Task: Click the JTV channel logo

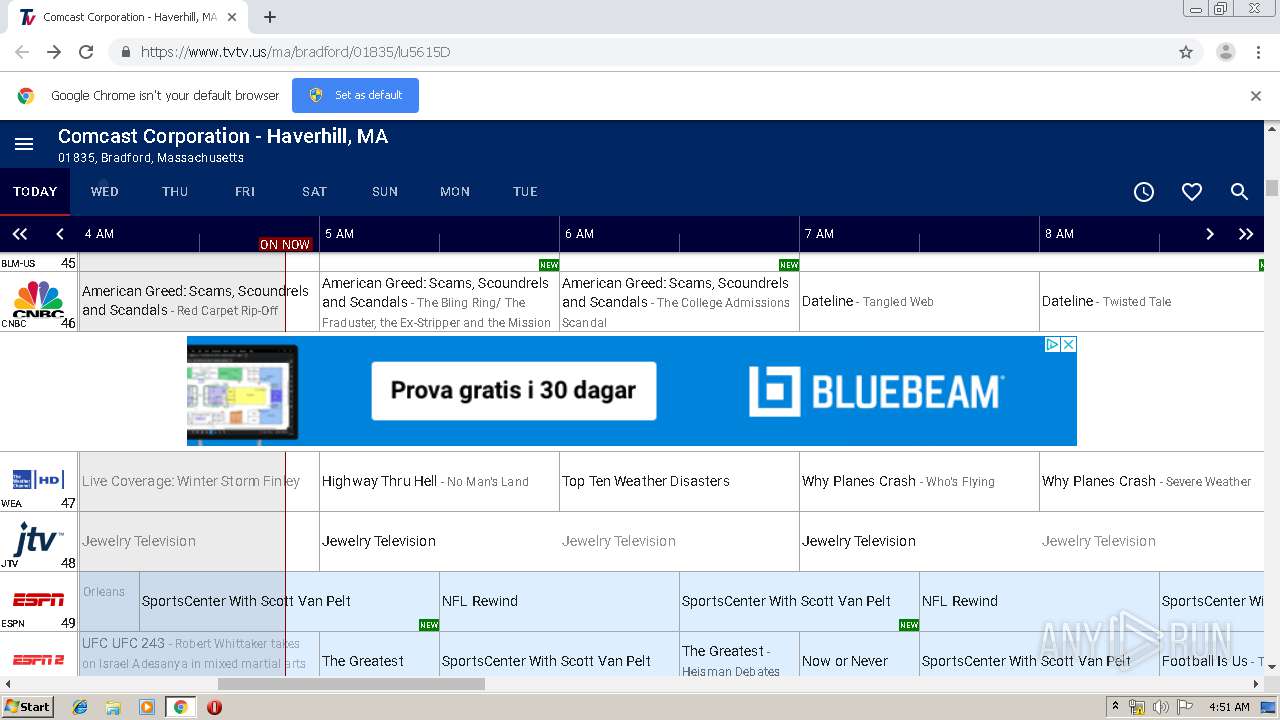Action: (38, 539)
